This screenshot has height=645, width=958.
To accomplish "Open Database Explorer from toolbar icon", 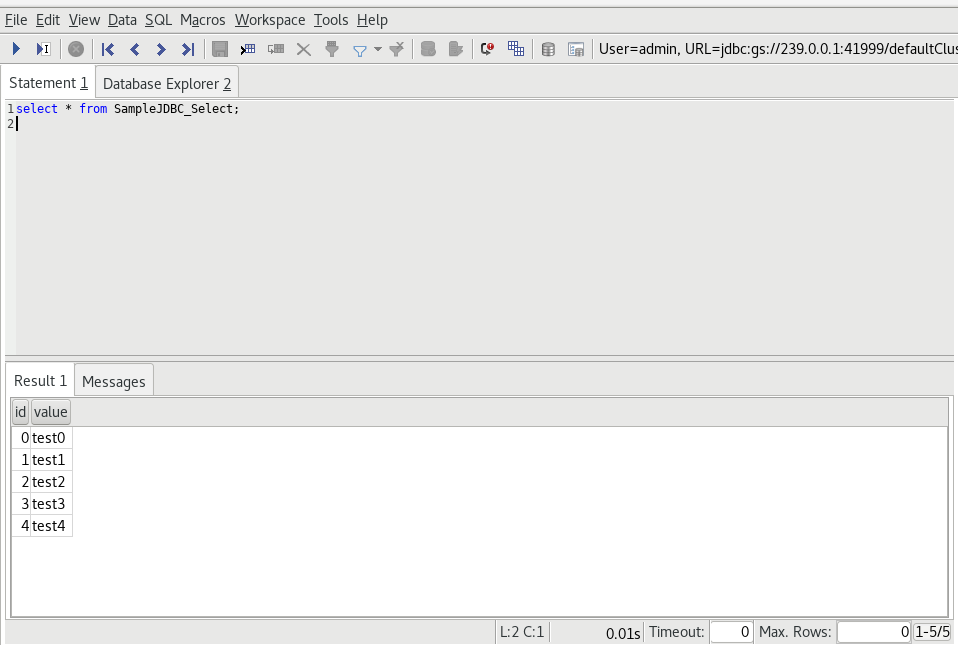I will pyautogui.click(x=548, y=49).
